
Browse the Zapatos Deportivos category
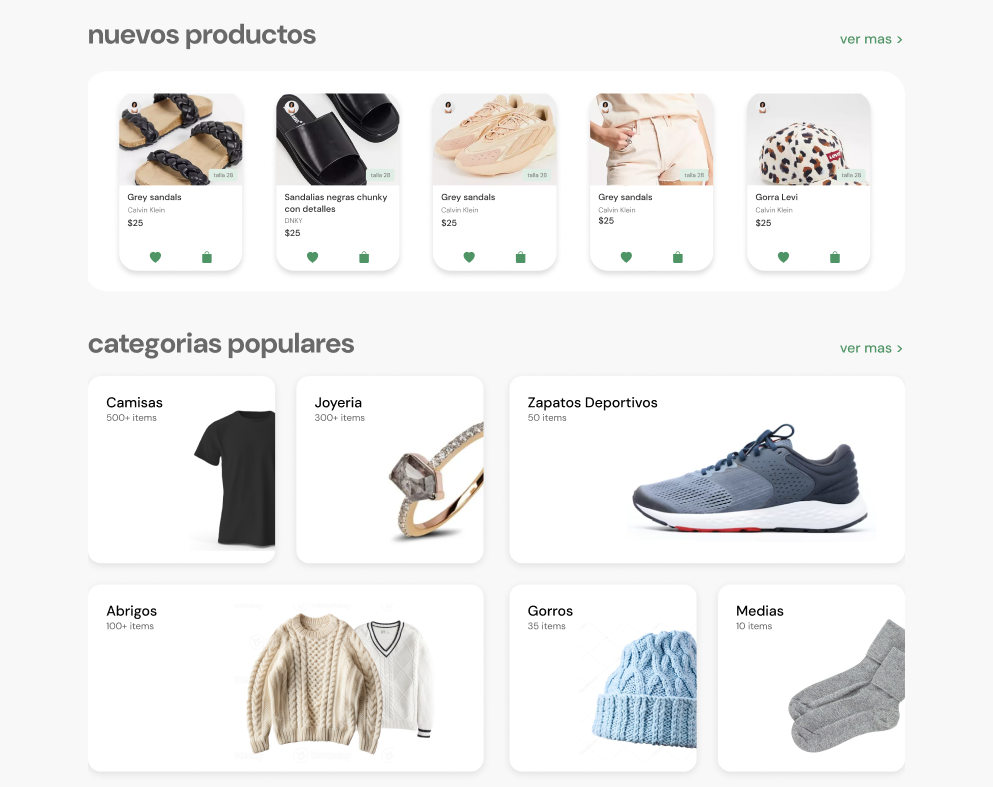tap(706, 469)
